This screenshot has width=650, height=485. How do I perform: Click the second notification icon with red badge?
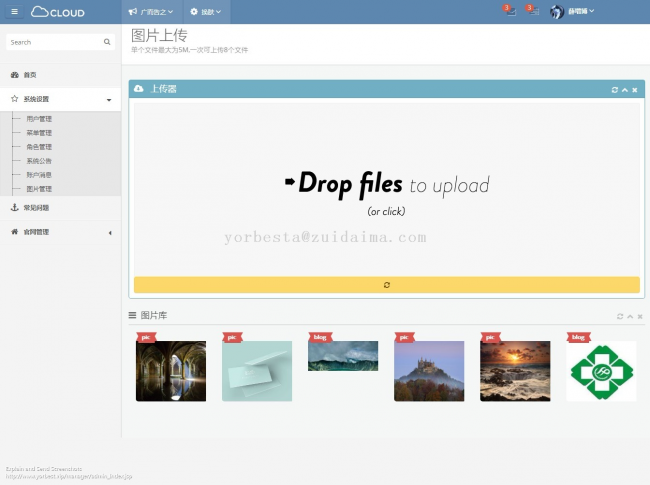click(532, 11)
